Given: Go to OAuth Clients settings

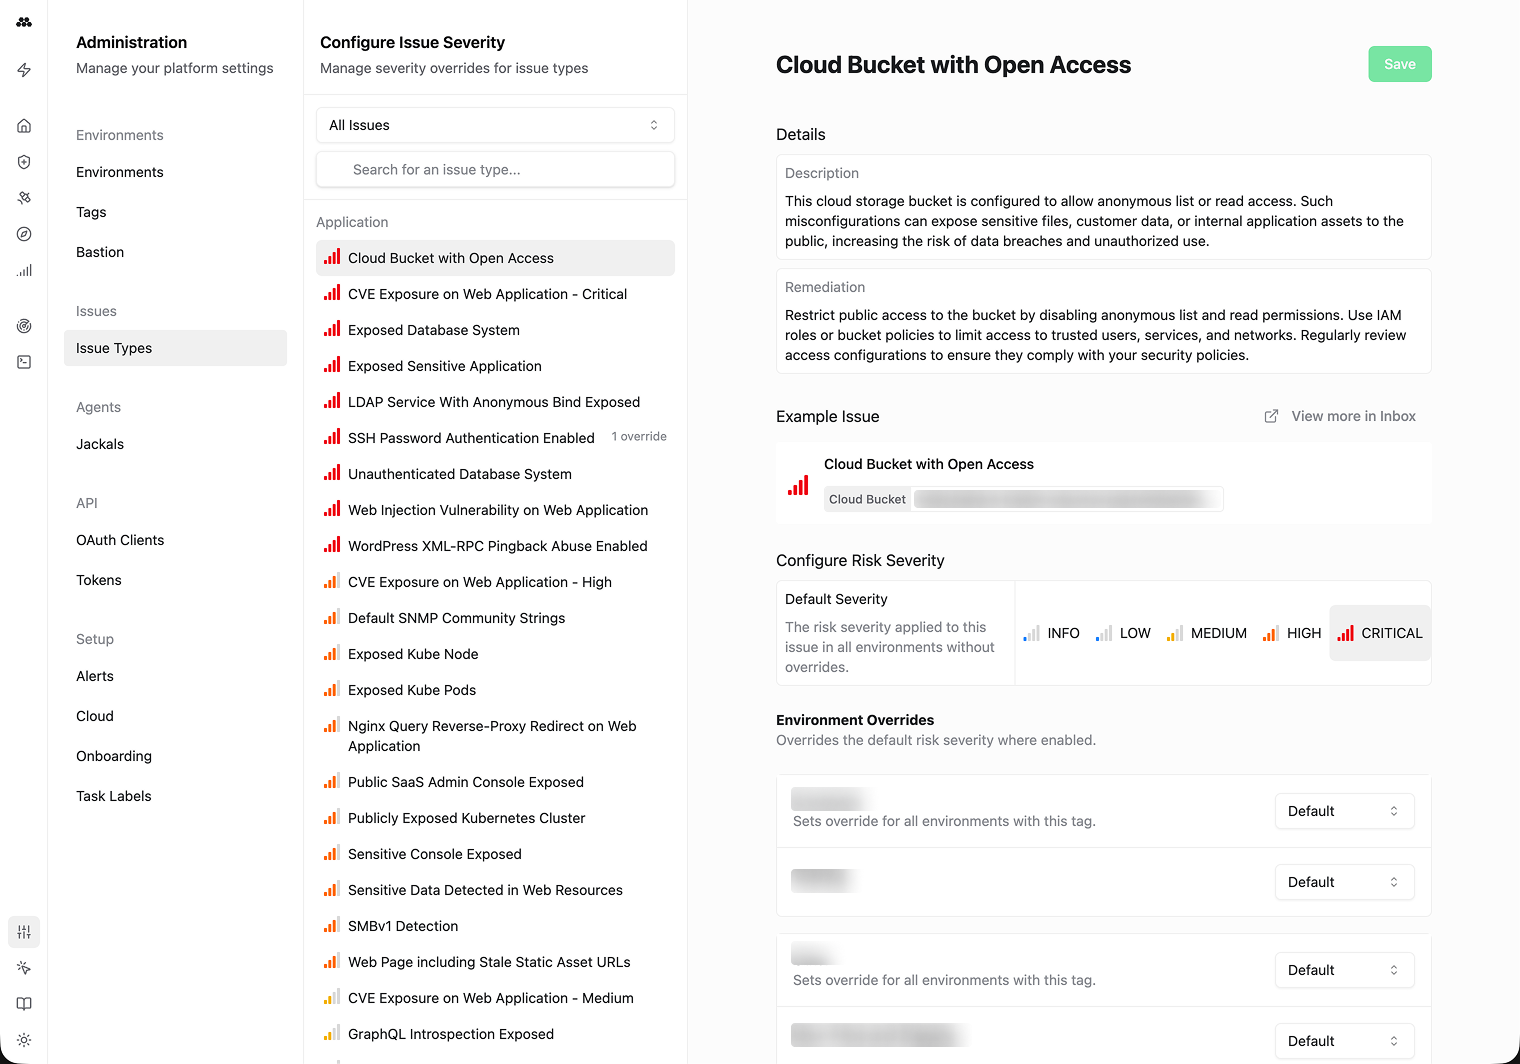Looking at the screenshot, I should coord(120,540).
